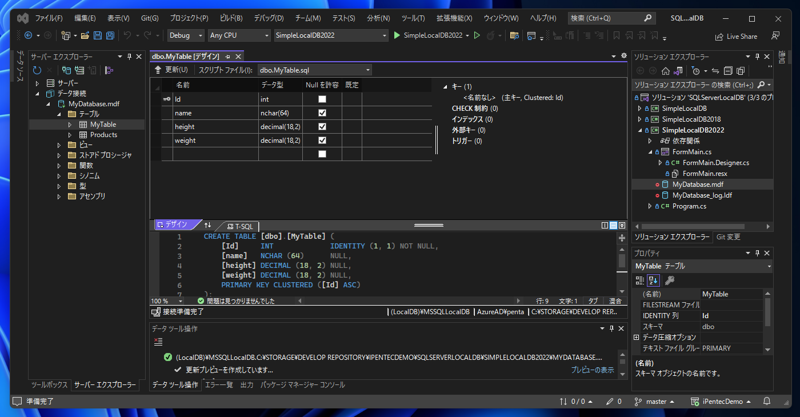The height and width of the screenshot is (417, 800).
Task: Click the master branch in status bar
Action: [x=654, y=401]
